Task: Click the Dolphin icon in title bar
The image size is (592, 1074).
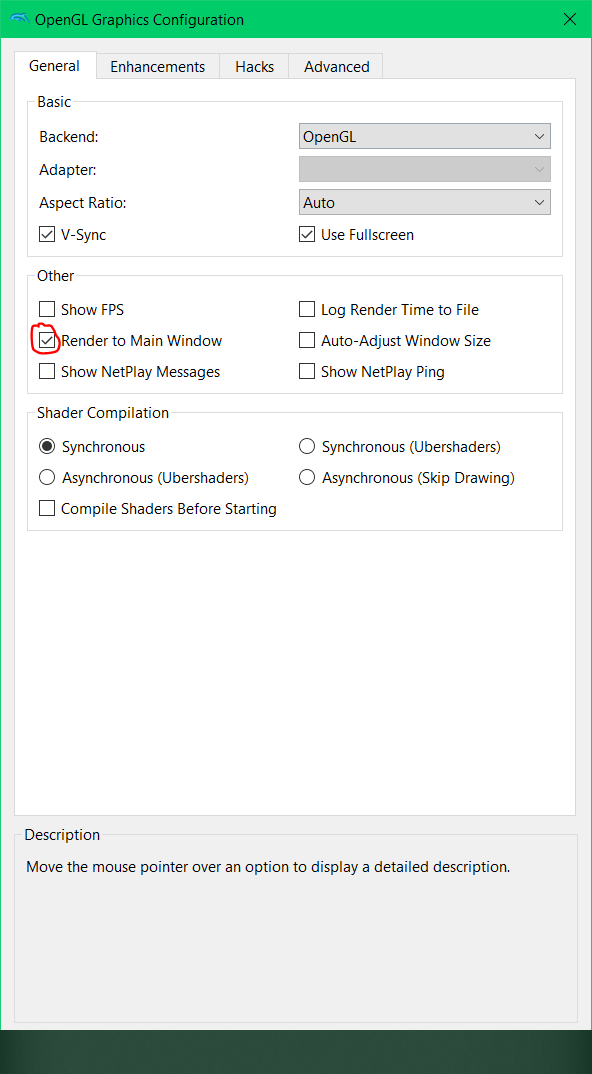Action: point(20,19)
